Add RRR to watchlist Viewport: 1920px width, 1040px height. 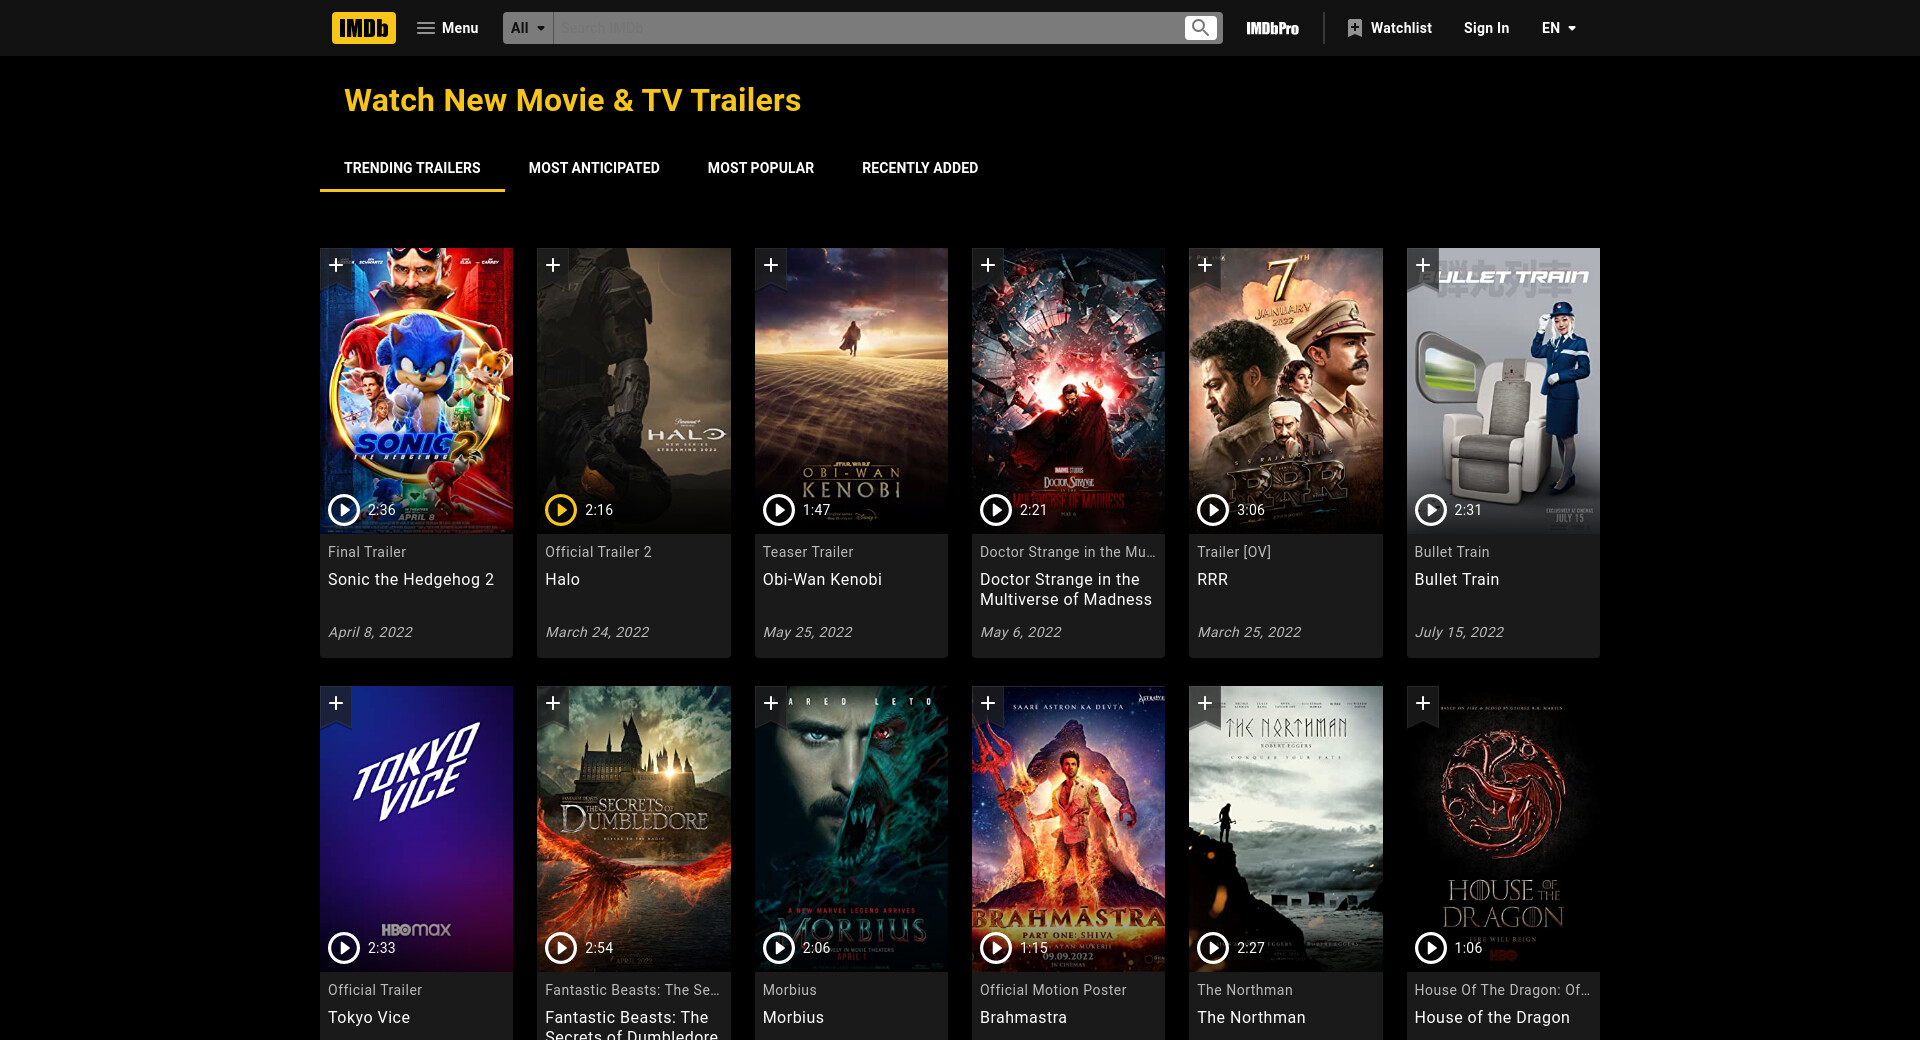click(1205, 265)
